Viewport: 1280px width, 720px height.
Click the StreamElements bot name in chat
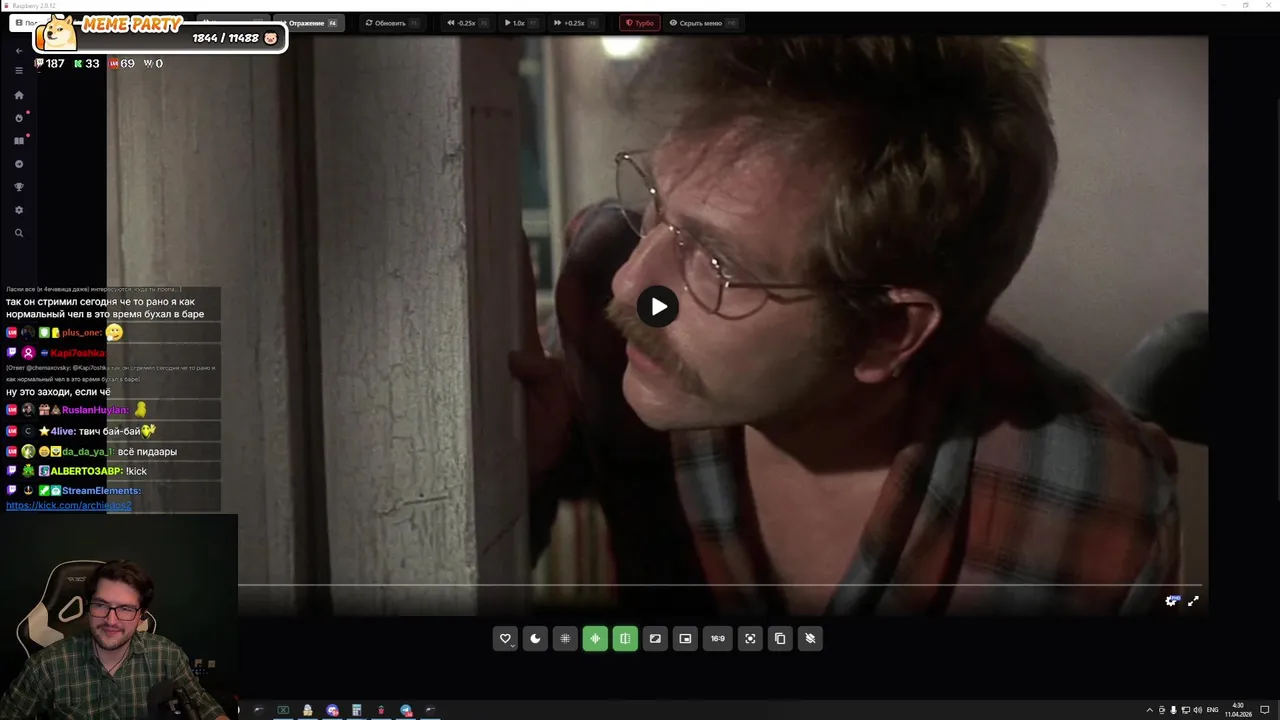coord(101,491)
